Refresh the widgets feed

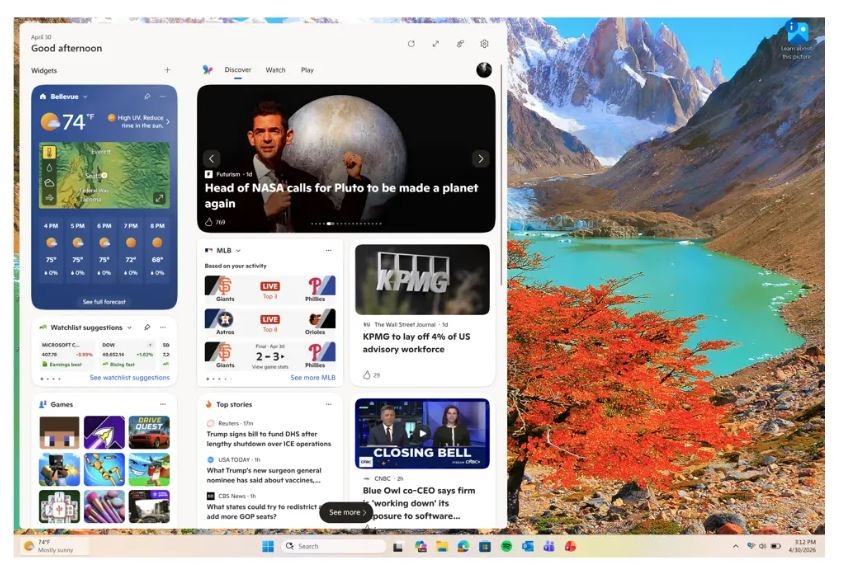point(411,44)
